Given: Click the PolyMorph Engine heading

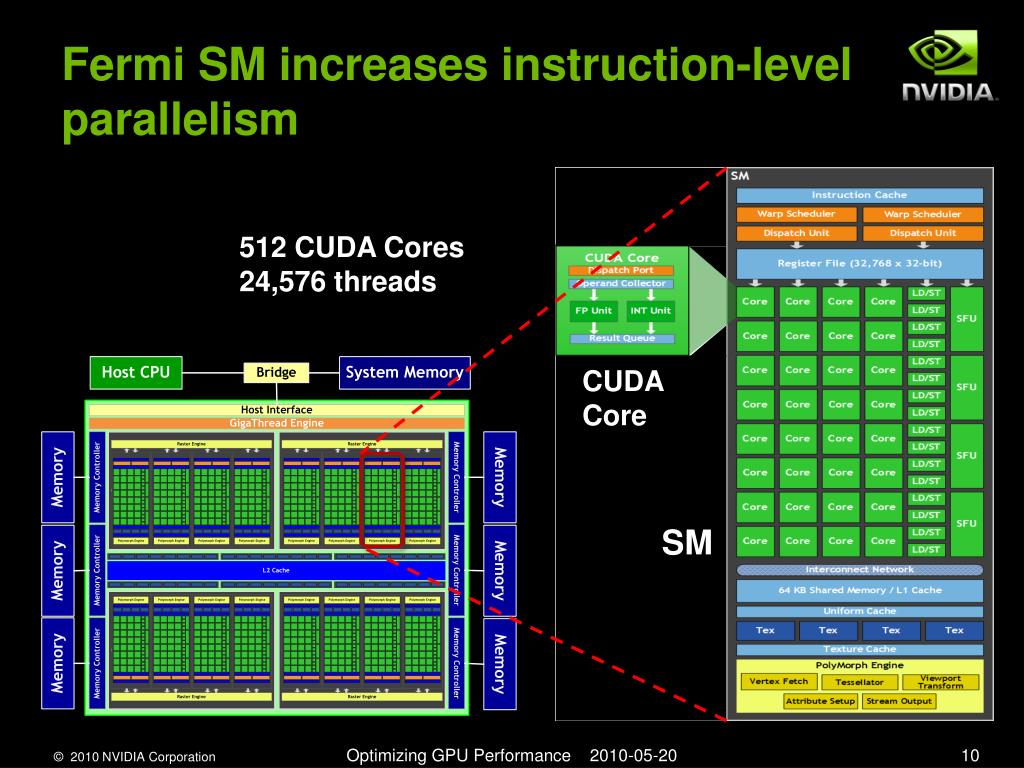Looking at the screenshot, I should [x=859, y=665].
